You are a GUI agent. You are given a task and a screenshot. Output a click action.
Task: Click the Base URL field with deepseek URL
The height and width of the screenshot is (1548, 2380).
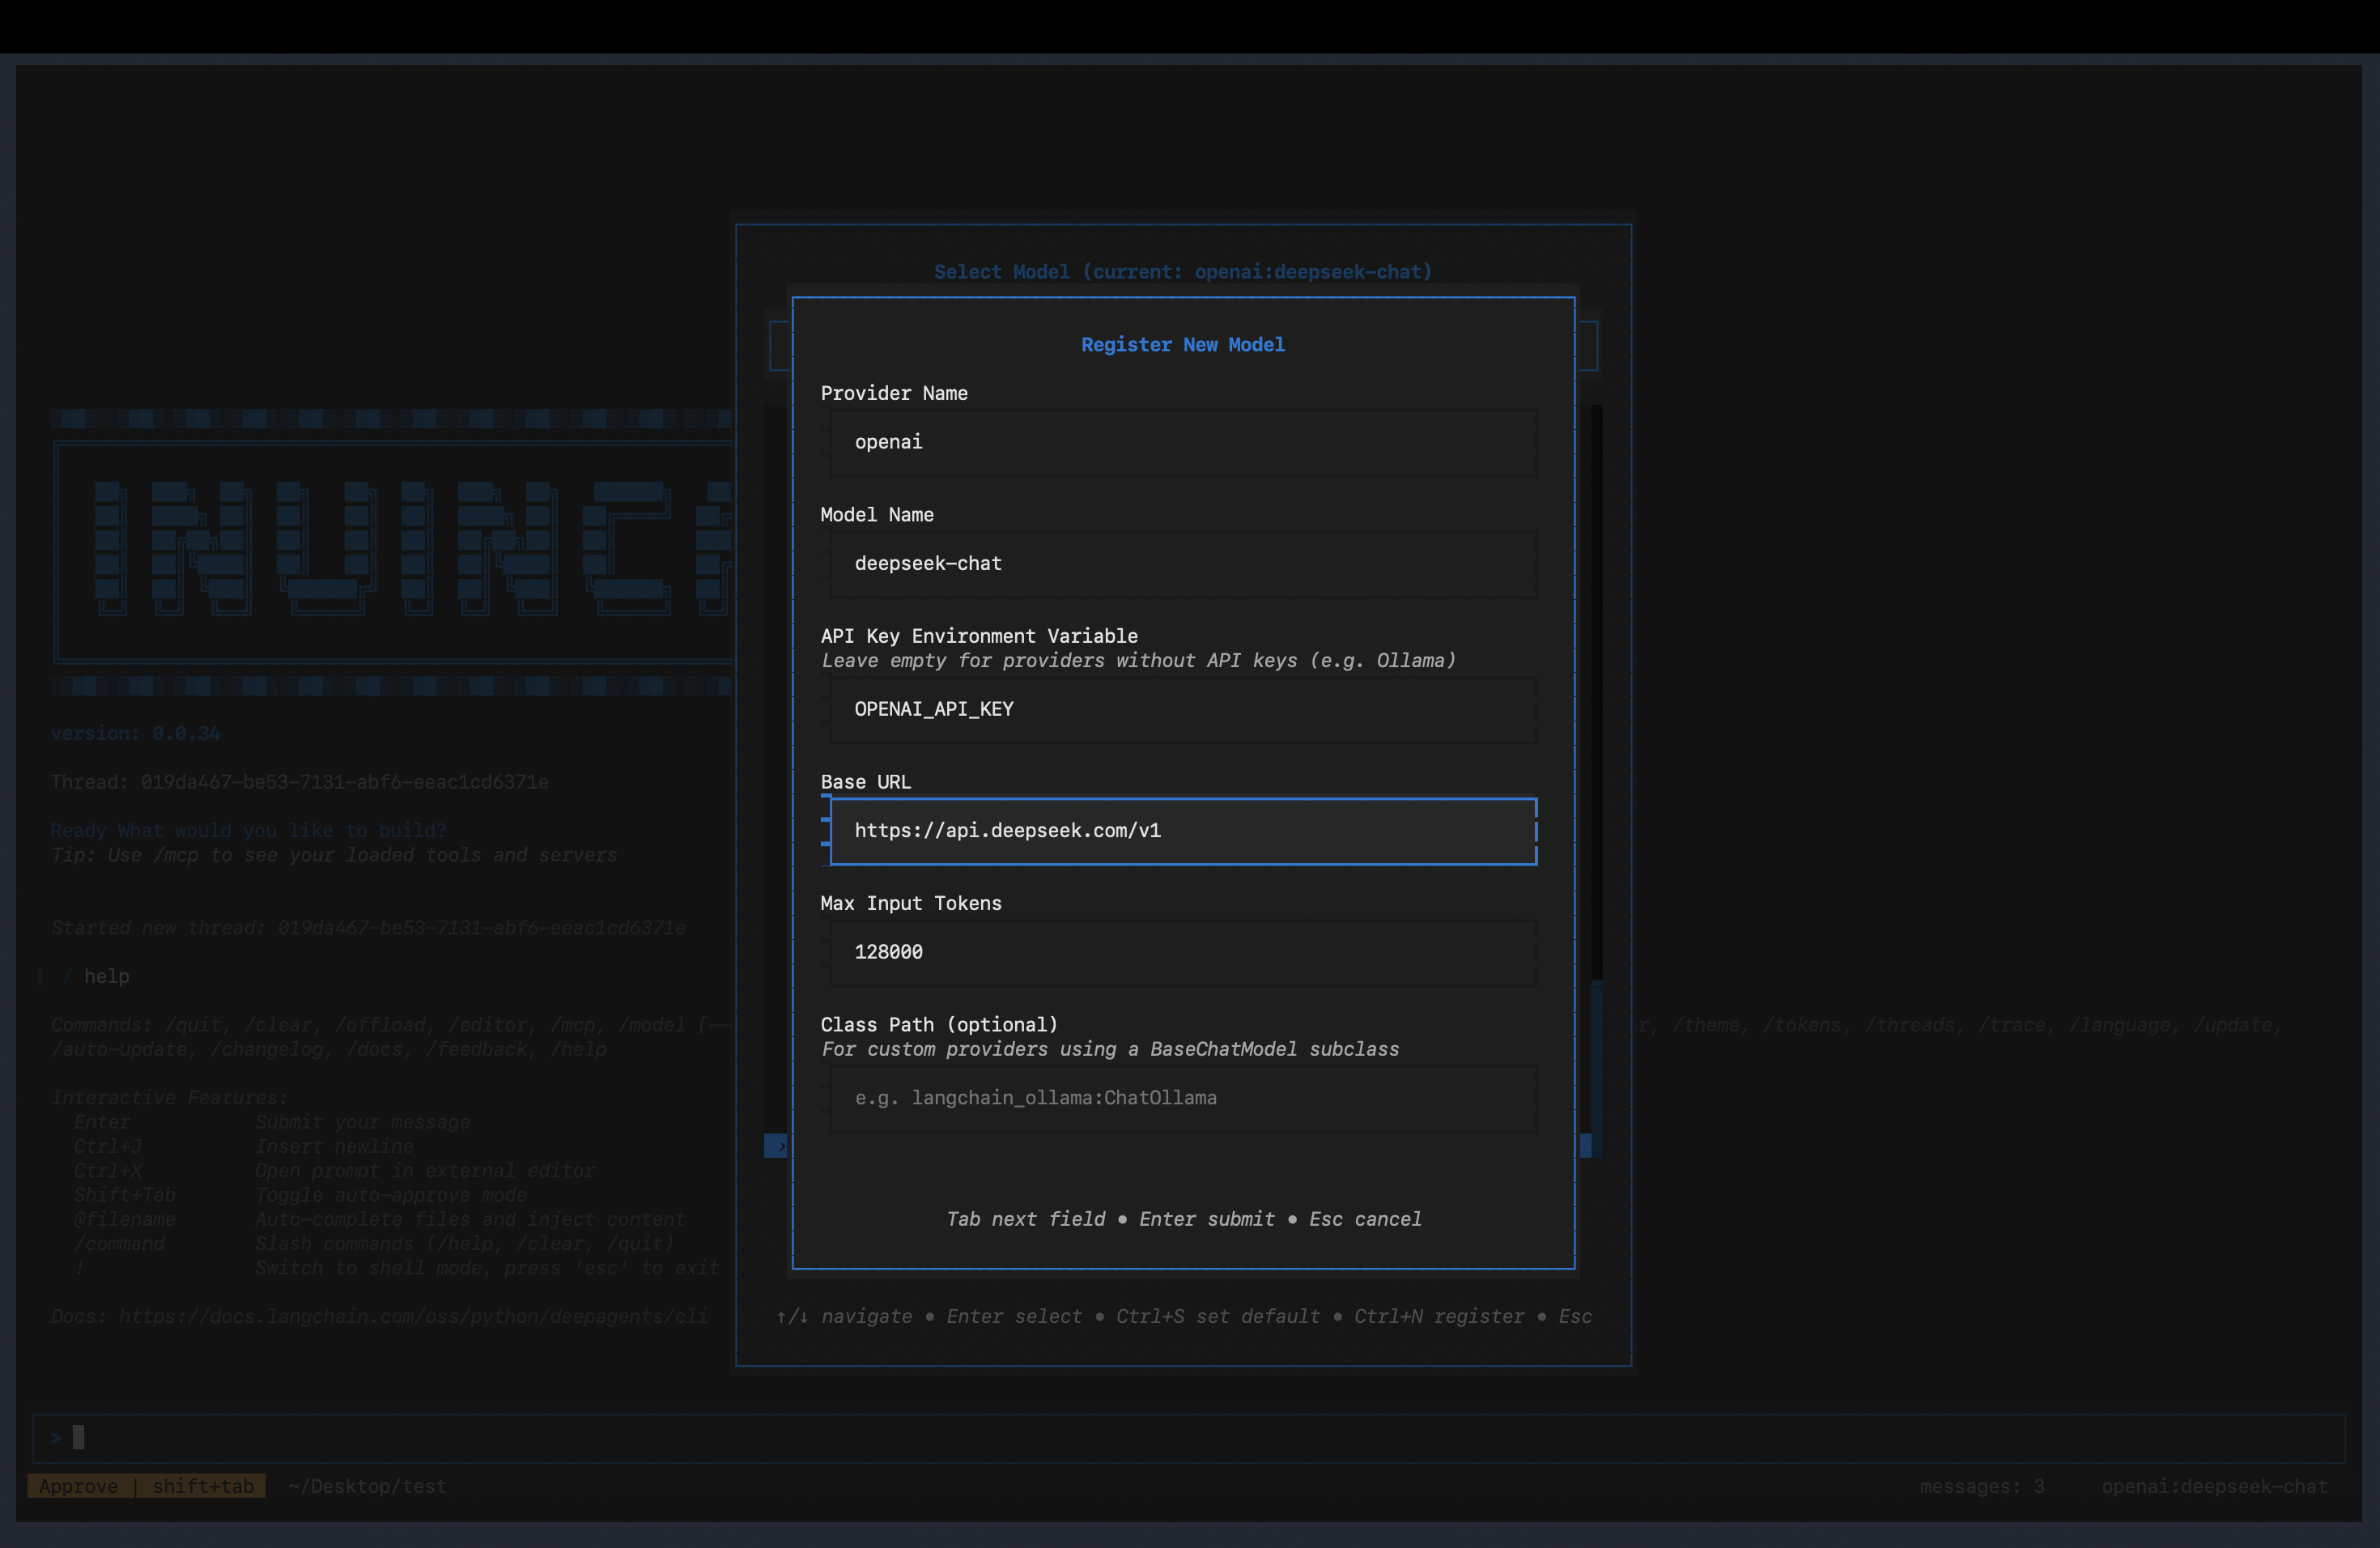click(x=1182, y=831)
